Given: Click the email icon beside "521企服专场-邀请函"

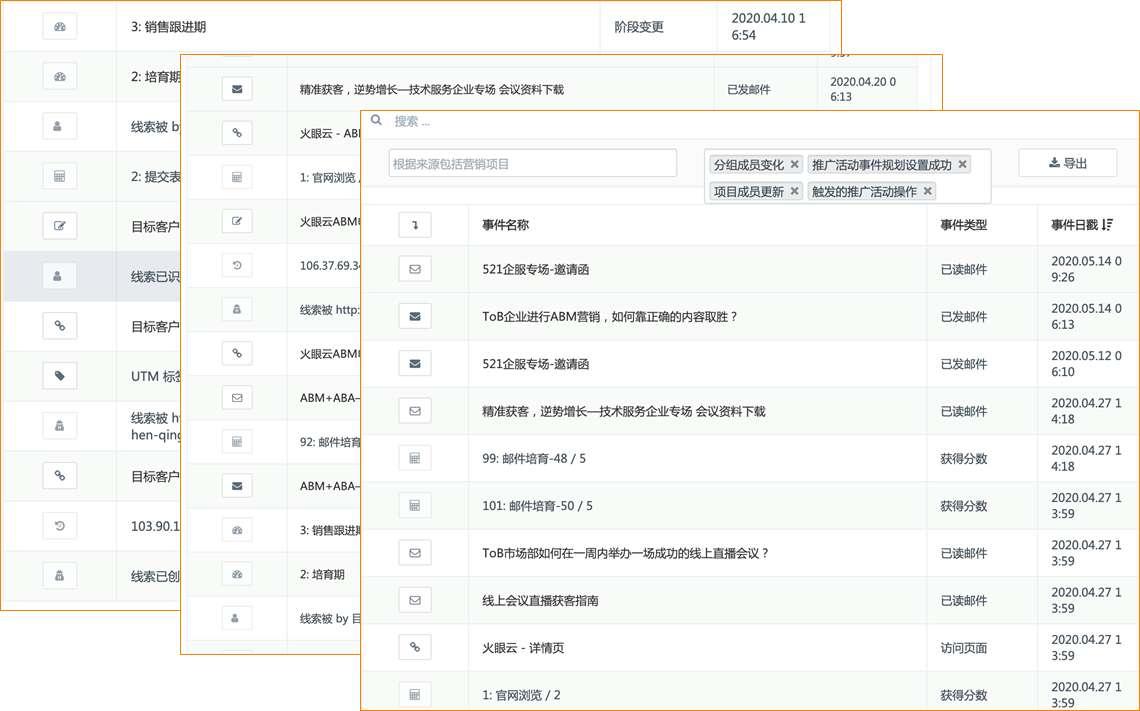Looking at the screenshot, I should 415,268.
